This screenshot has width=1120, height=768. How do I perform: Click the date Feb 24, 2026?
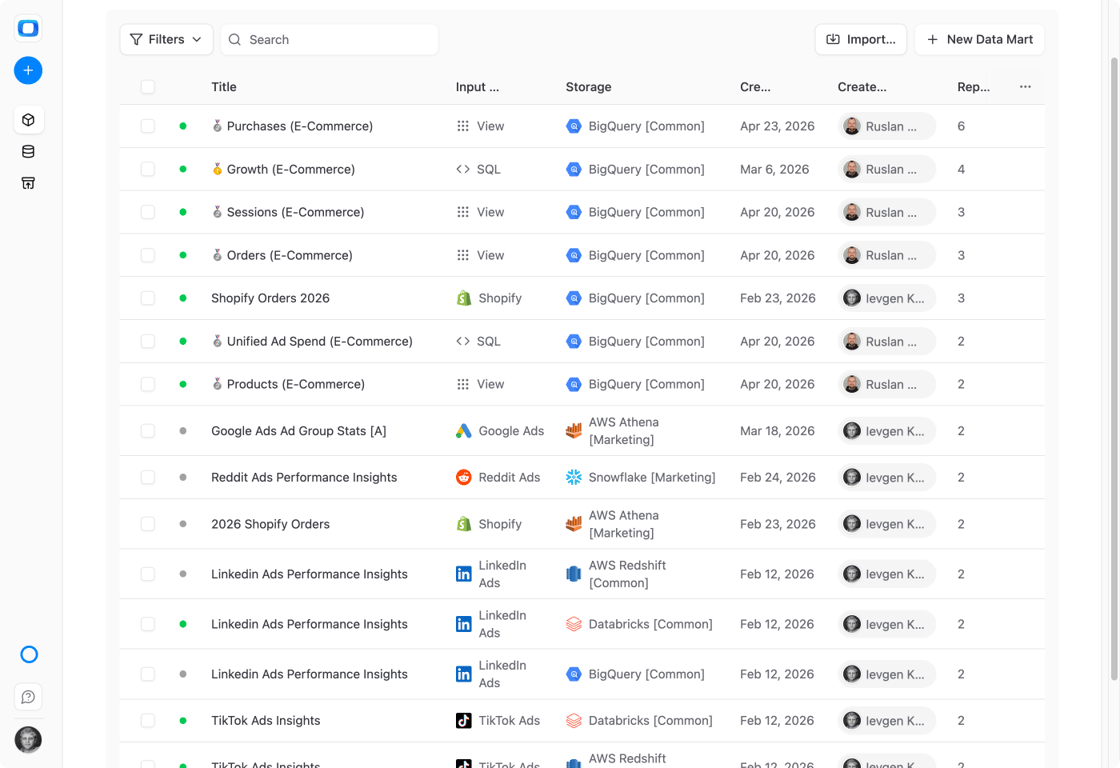[777, 477]
